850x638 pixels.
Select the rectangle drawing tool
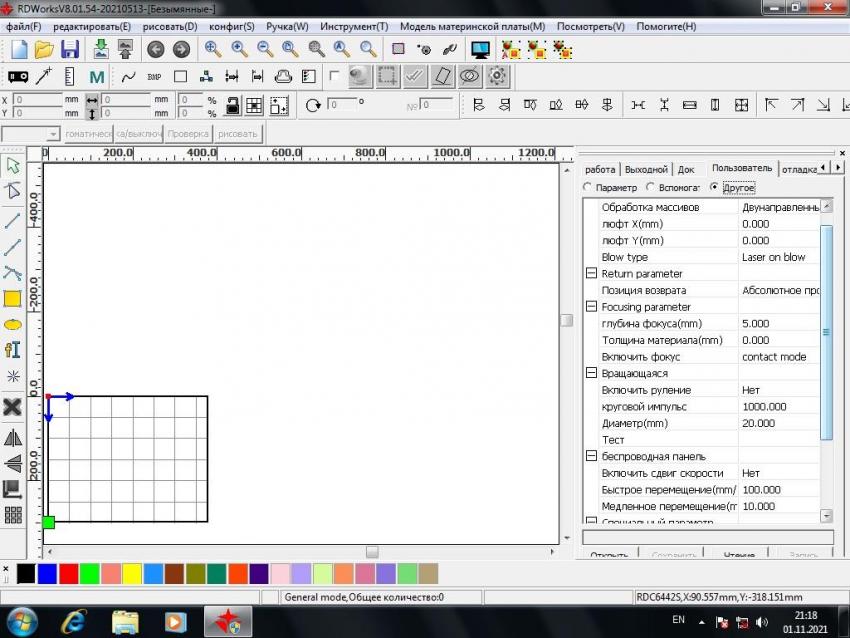pyautogui.click(x=13, y=298)
